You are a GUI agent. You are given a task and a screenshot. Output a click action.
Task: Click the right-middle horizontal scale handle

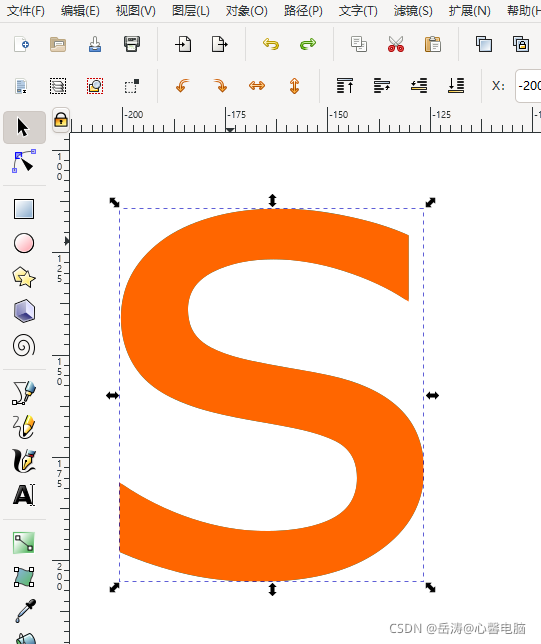432,396
